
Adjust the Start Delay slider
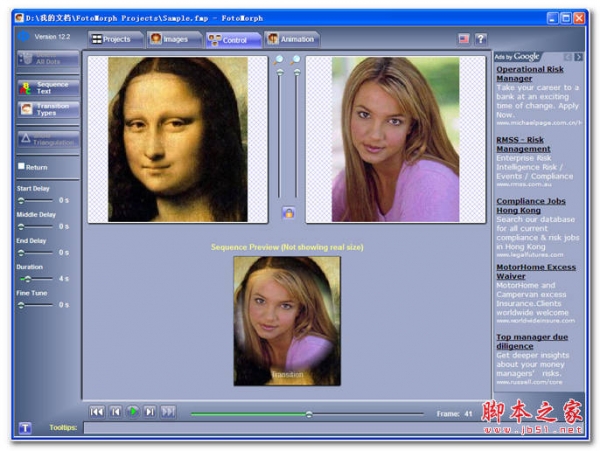click(x=36, y=200)
